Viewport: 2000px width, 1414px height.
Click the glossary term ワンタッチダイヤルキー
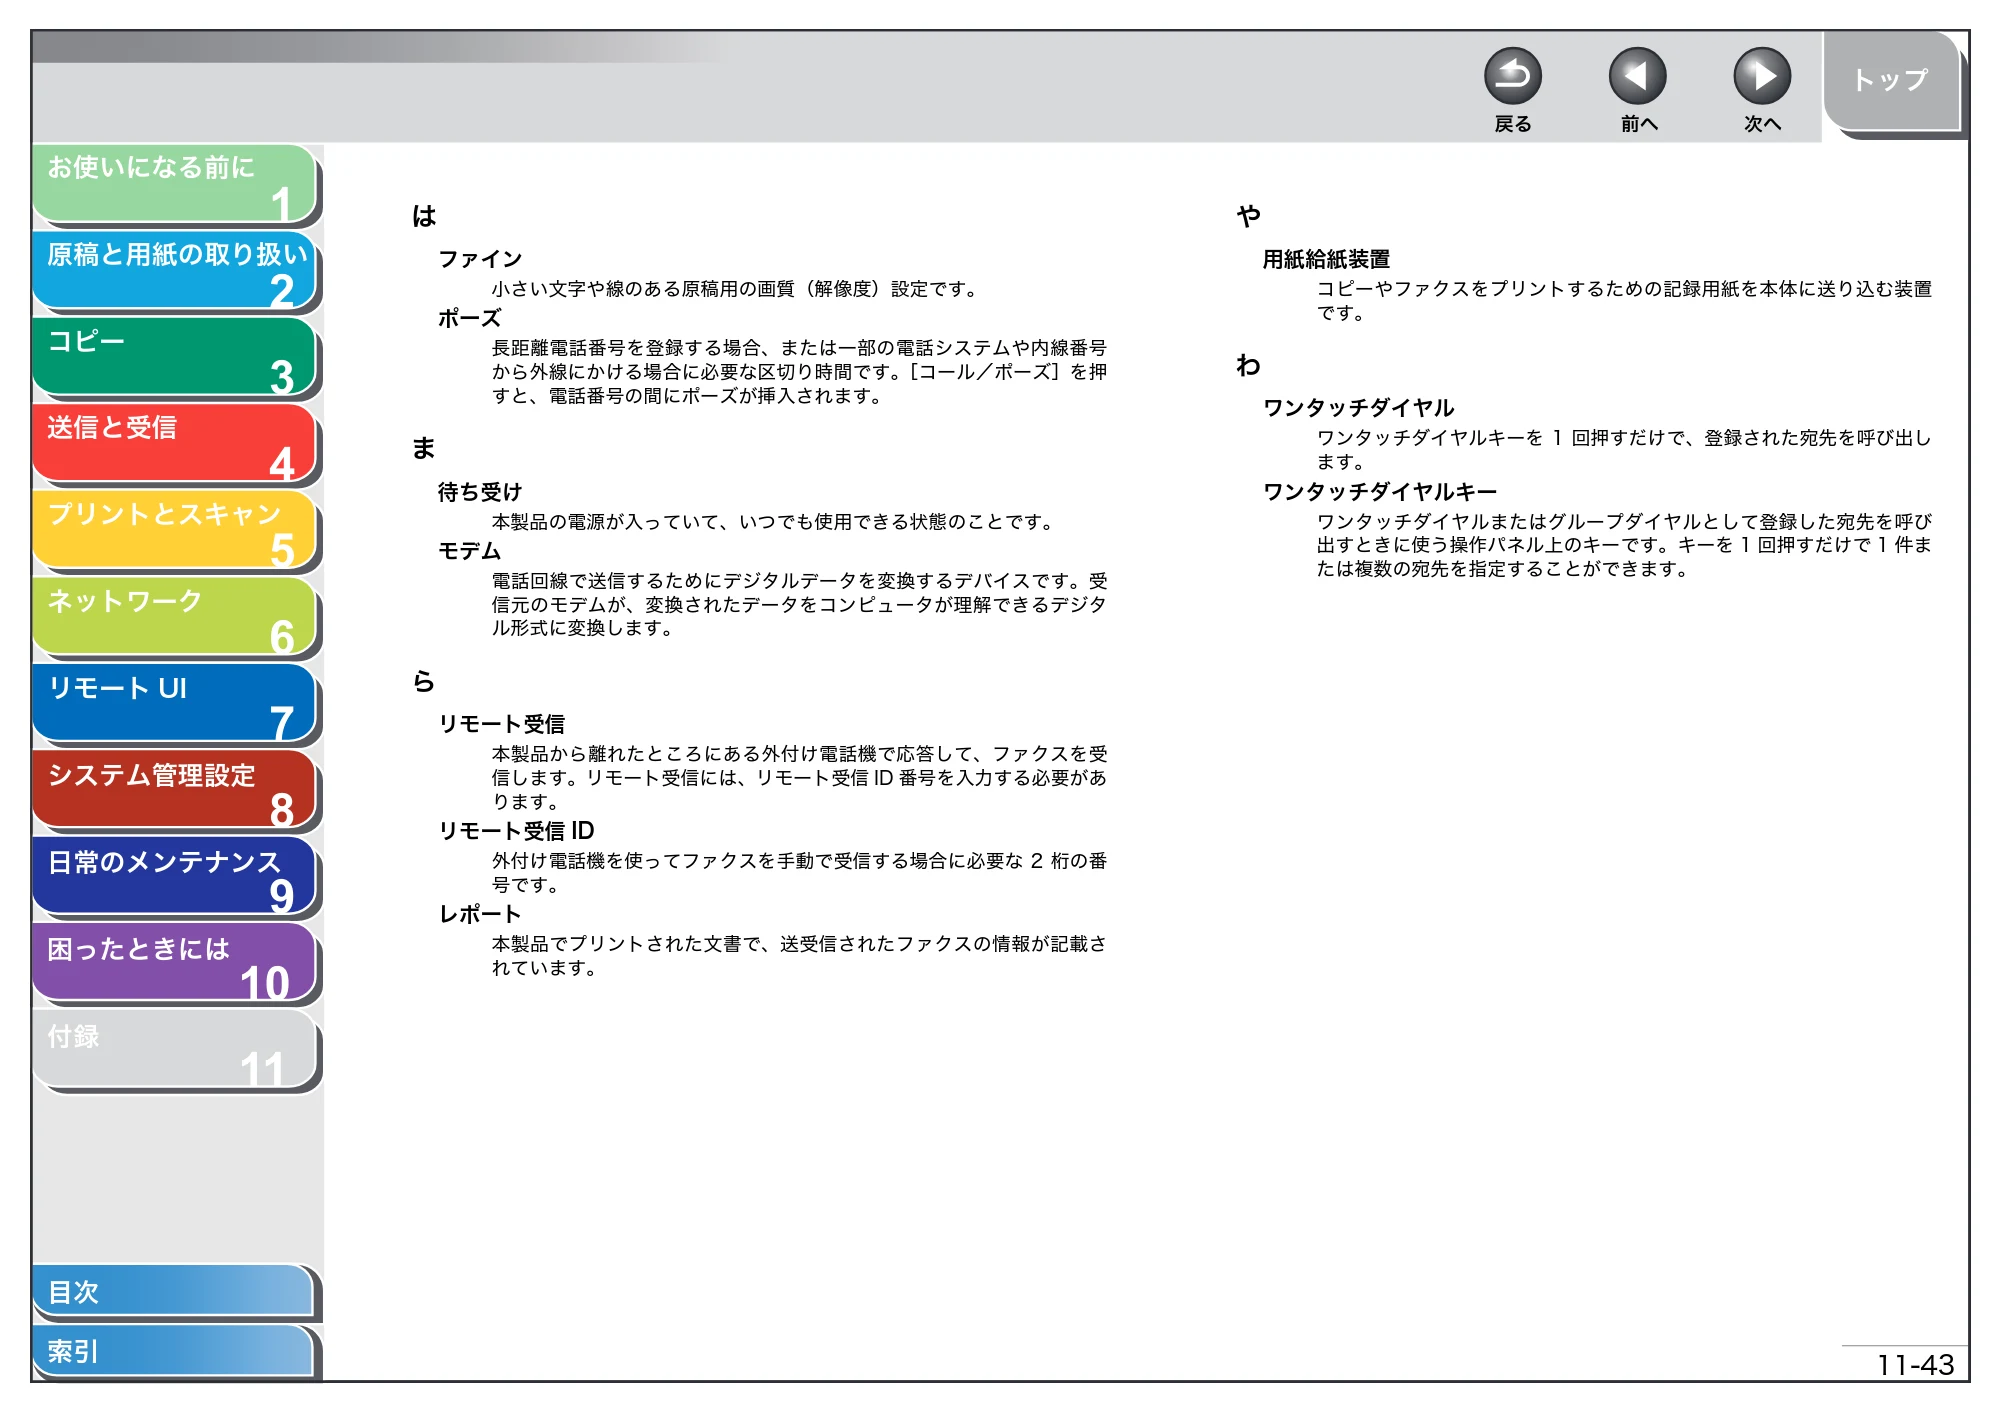tap(1380, 492)
